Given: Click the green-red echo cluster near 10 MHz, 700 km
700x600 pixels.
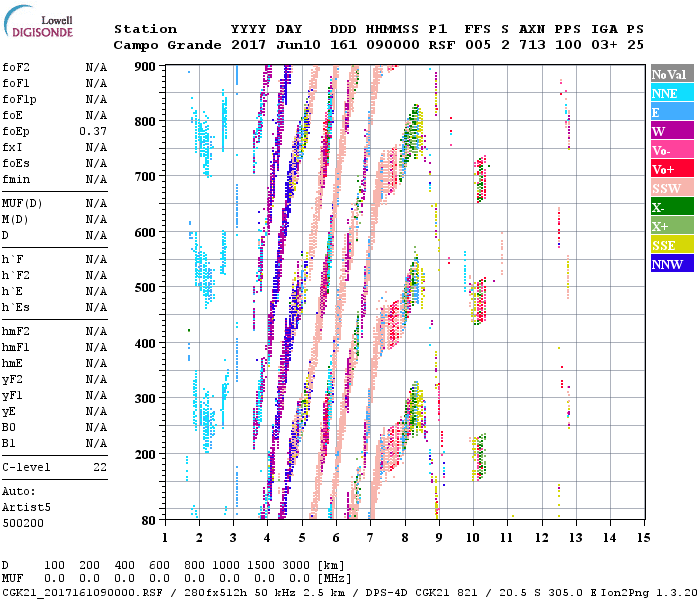Looking at the screenshot, I should tap(481, 179).
